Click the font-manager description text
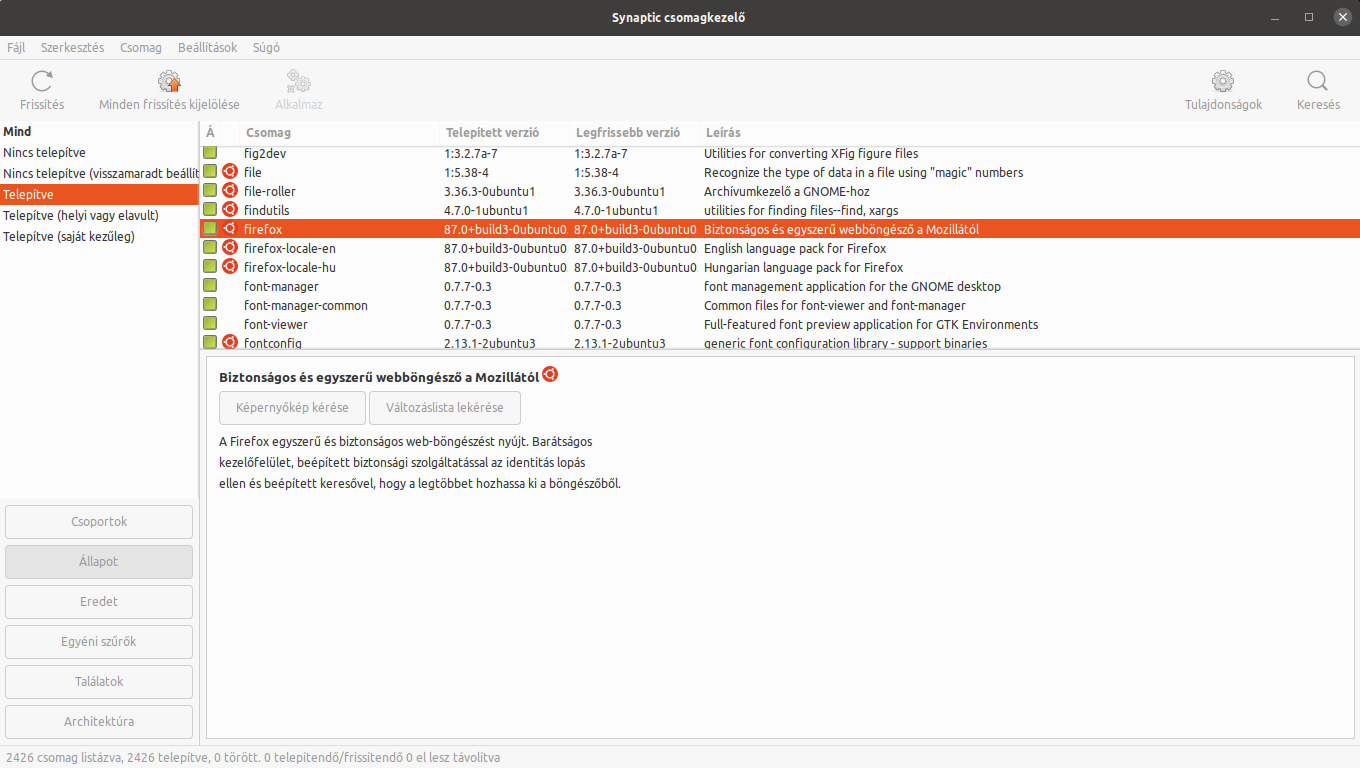 [852, 286]
